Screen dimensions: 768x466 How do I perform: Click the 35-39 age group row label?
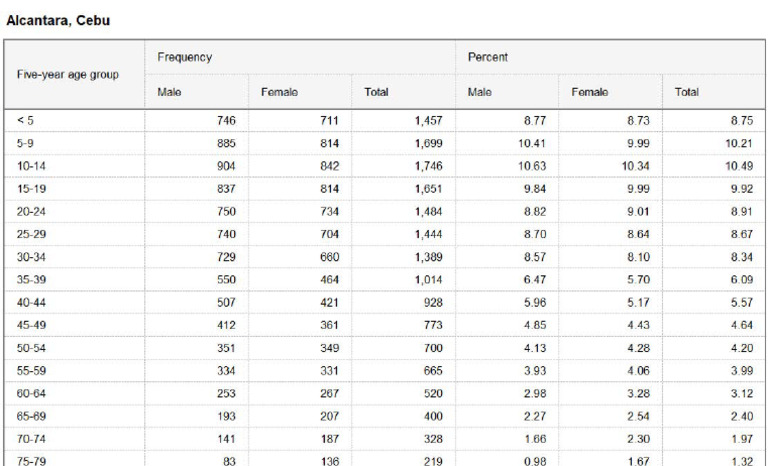pos(31,280)
